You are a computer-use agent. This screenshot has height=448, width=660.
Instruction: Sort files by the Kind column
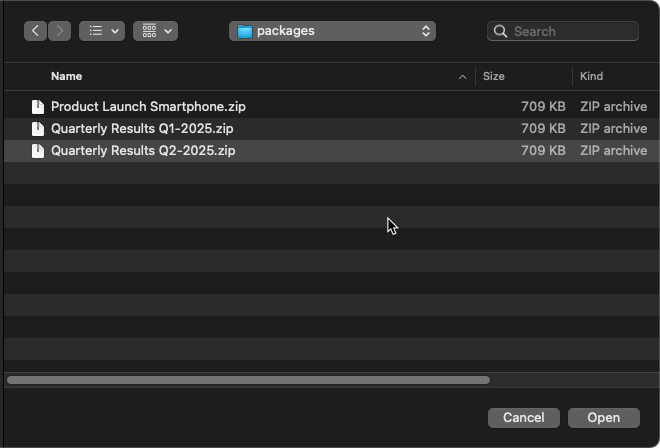click(x=591, y=76)
